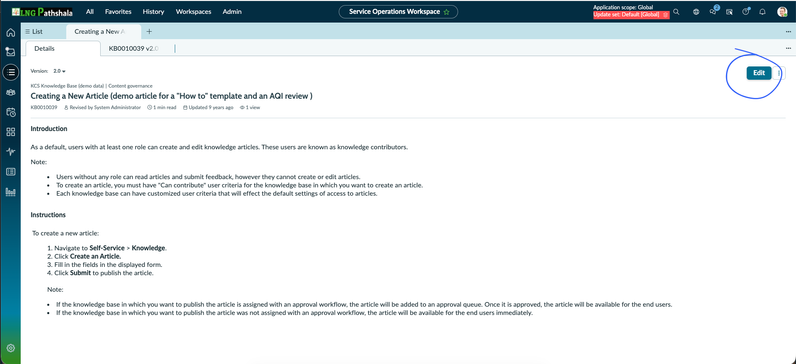The image size is (796, 364).
Task: Open the Favorites menu
Action: [x=118, y=12]
